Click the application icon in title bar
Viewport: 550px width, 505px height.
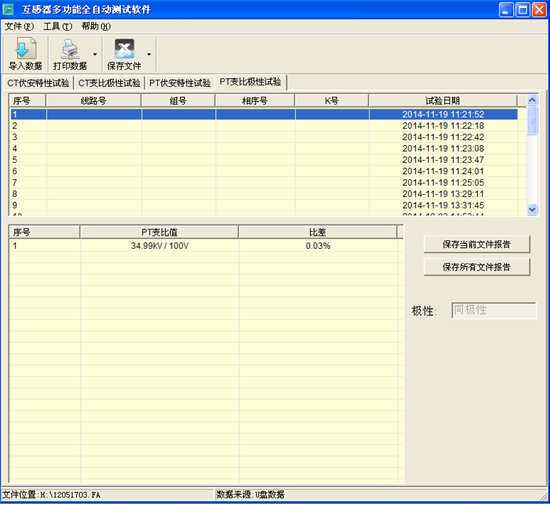click(7, 9)
